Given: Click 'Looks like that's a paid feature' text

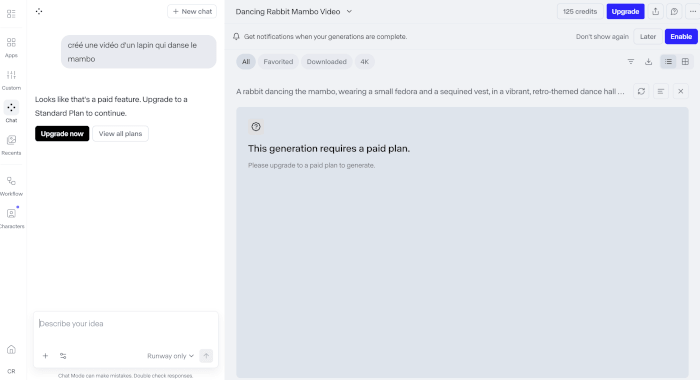Looking at the screenshot, I should click(111, 106).
